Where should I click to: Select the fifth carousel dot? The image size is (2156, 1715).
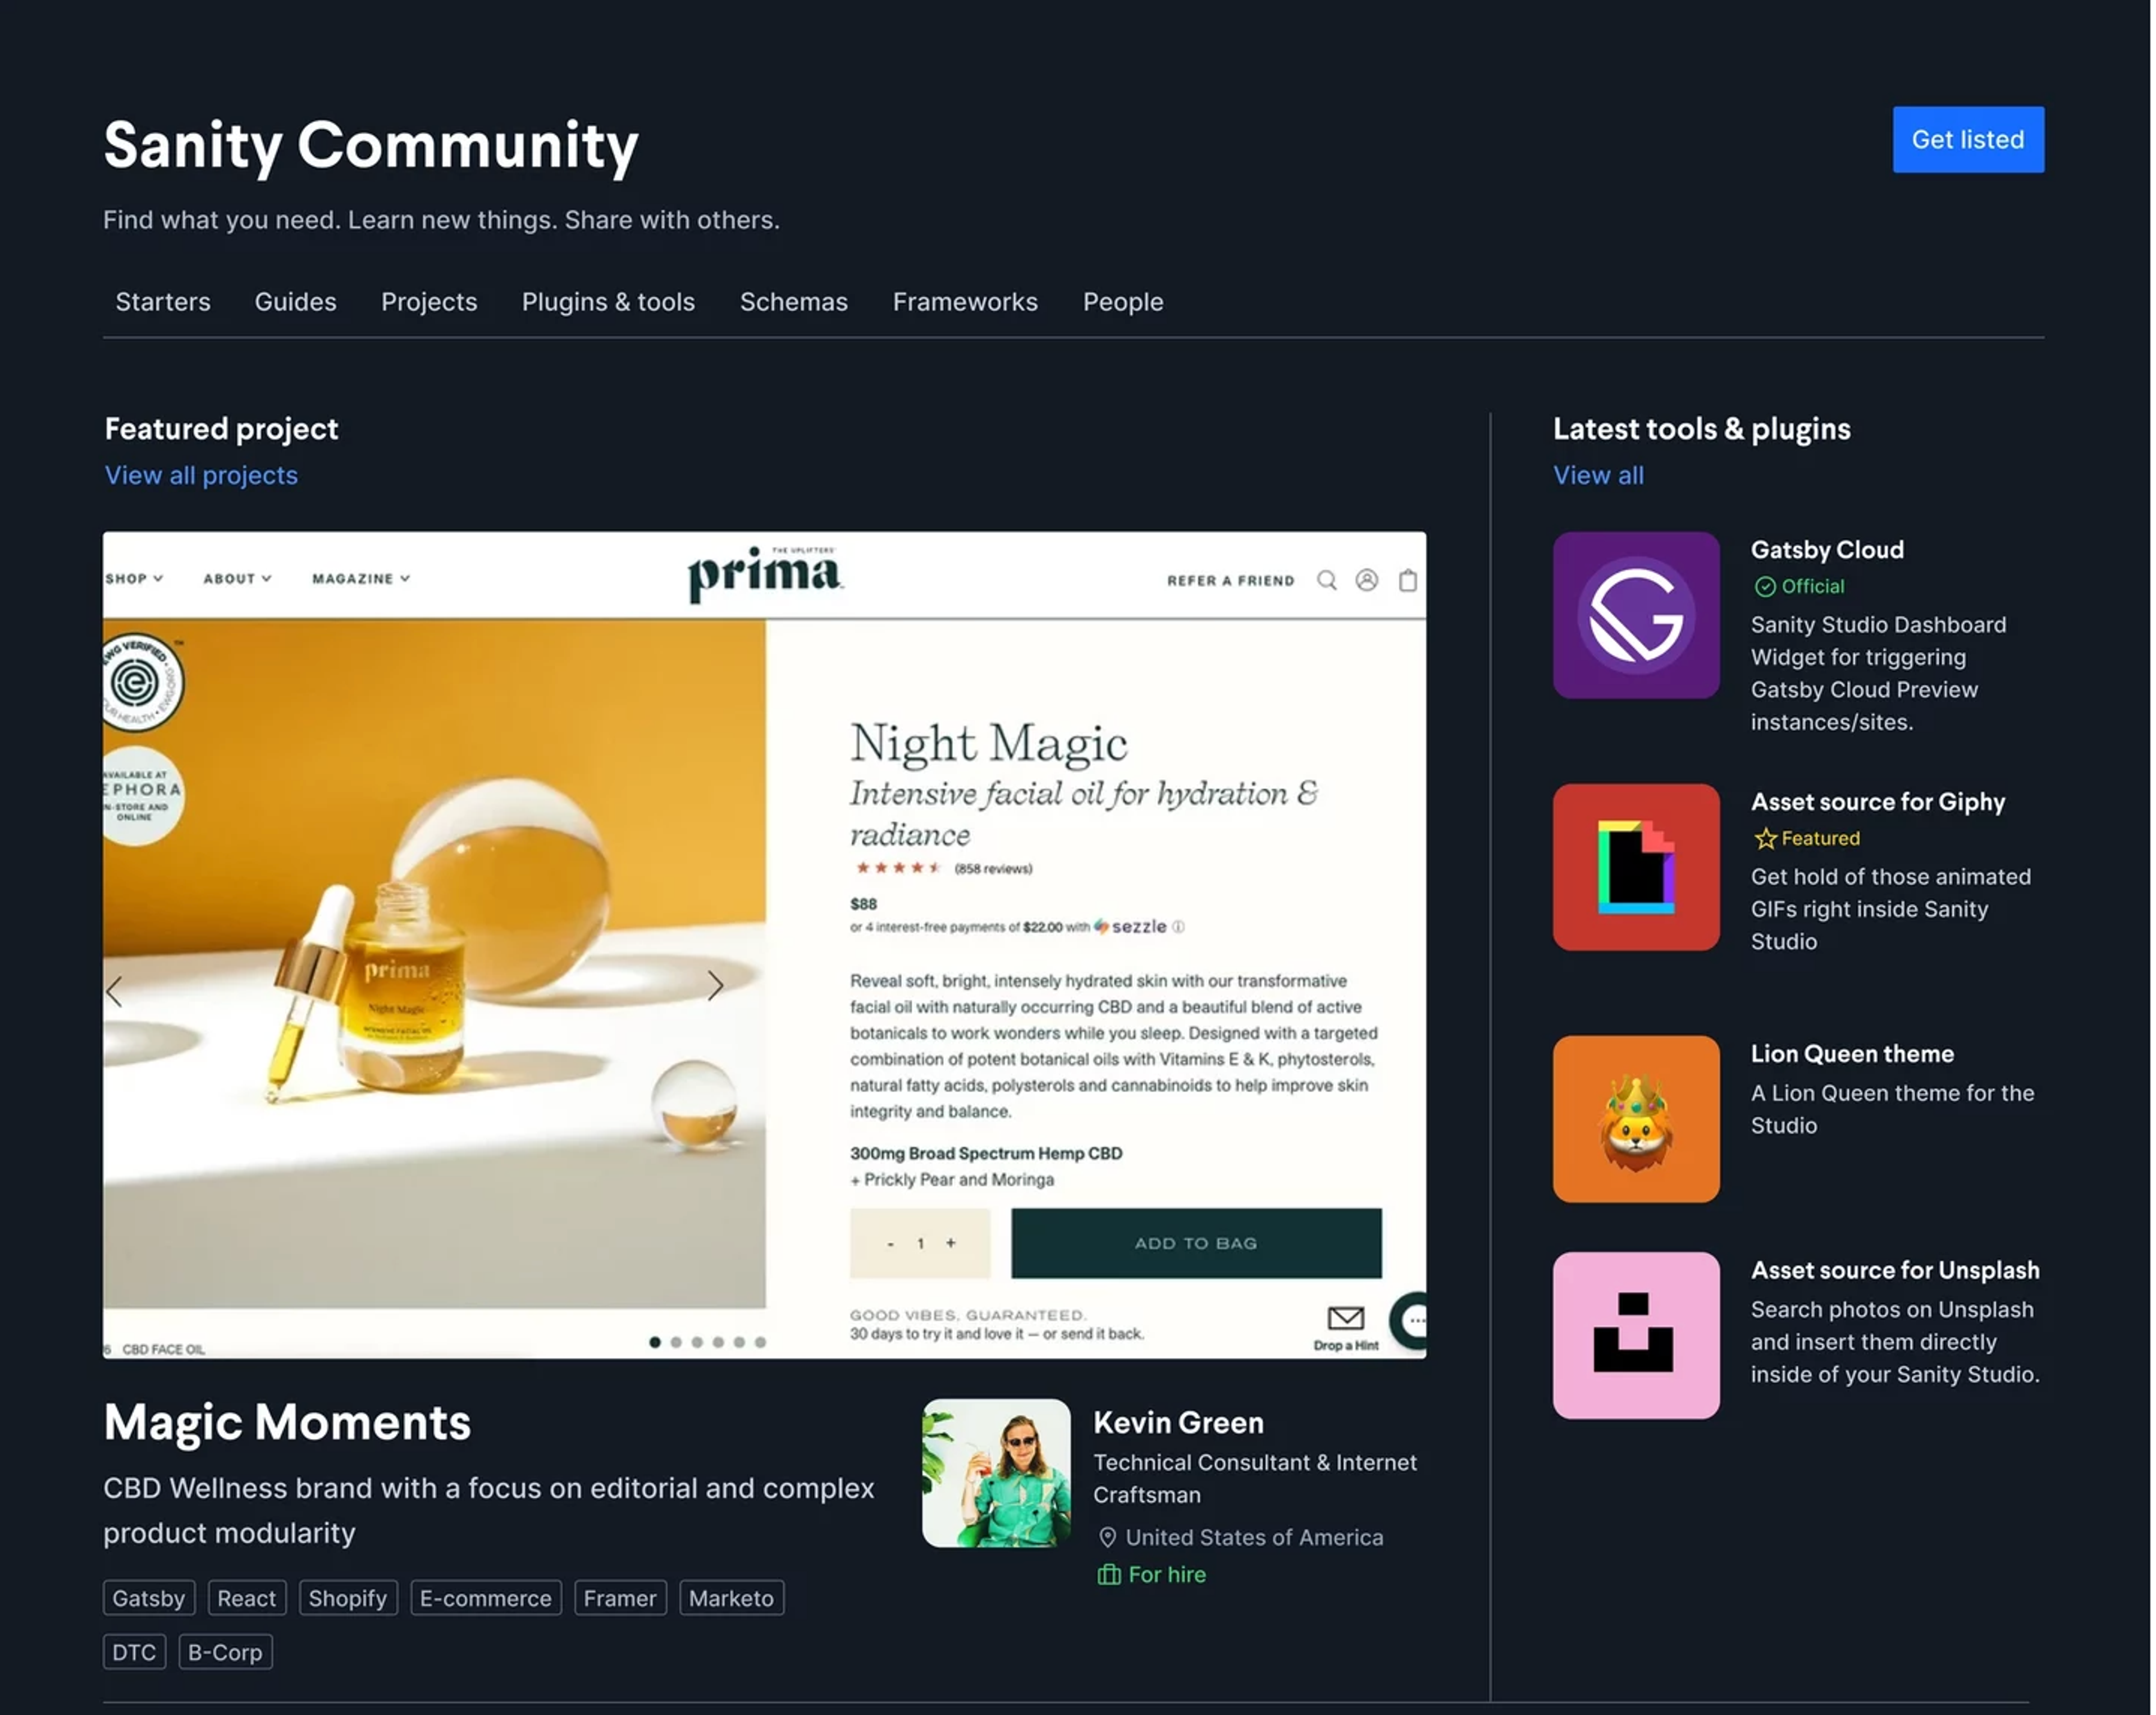pyautogui.click(x=739, y=1343)
